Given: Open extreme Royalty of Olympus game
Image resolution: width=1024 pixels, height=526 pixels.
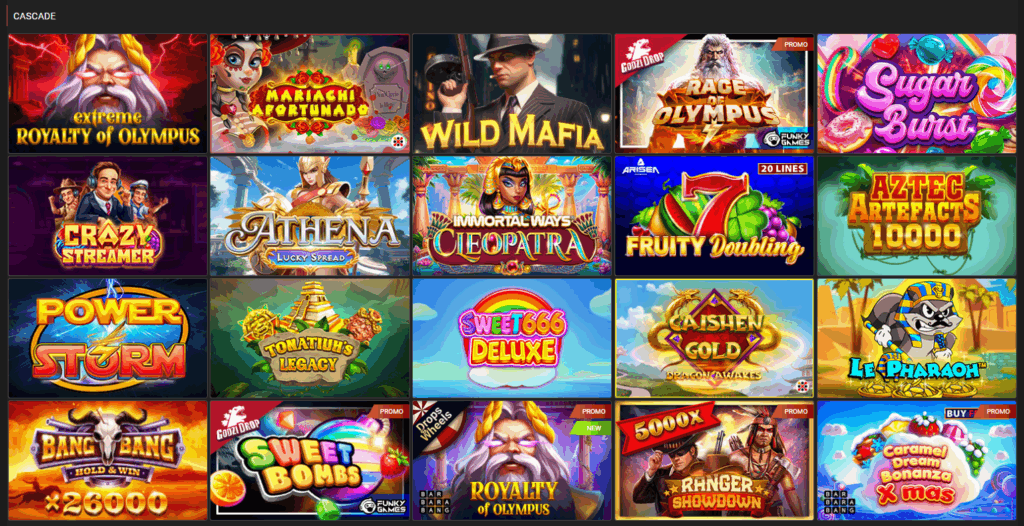Looking at the screenshot, I should (108, 93).
